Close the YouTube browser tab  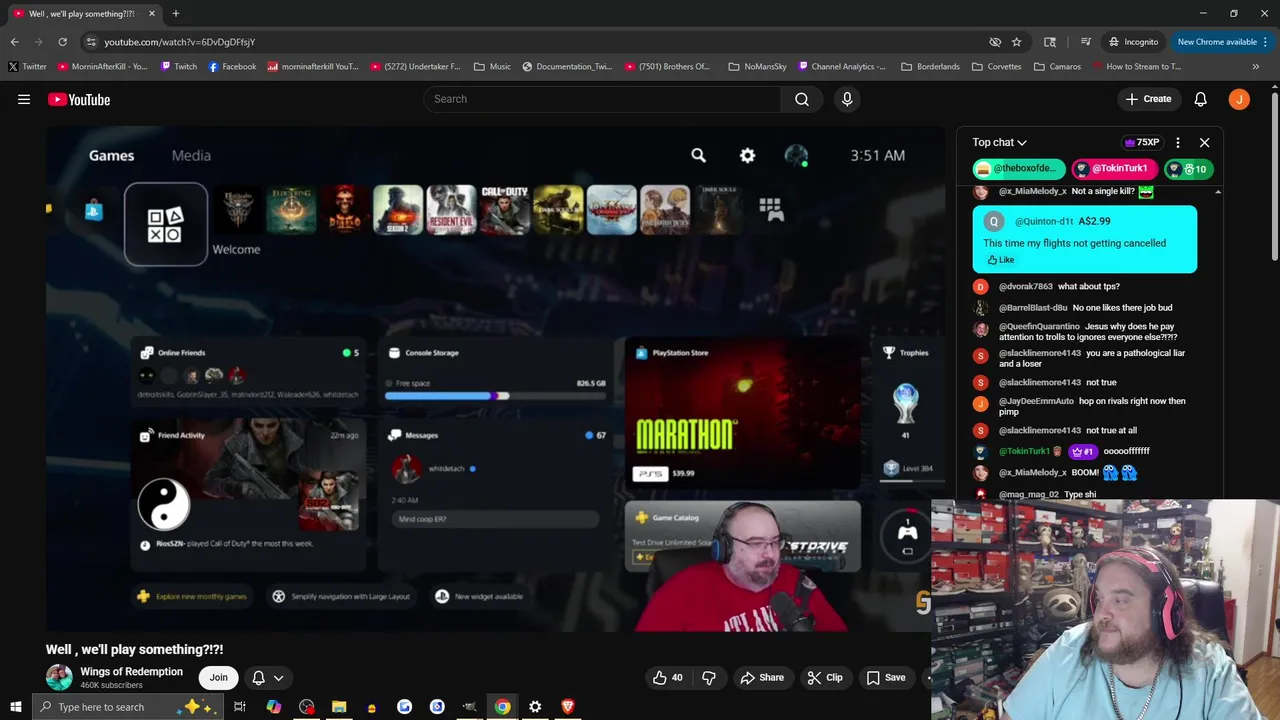152,13
